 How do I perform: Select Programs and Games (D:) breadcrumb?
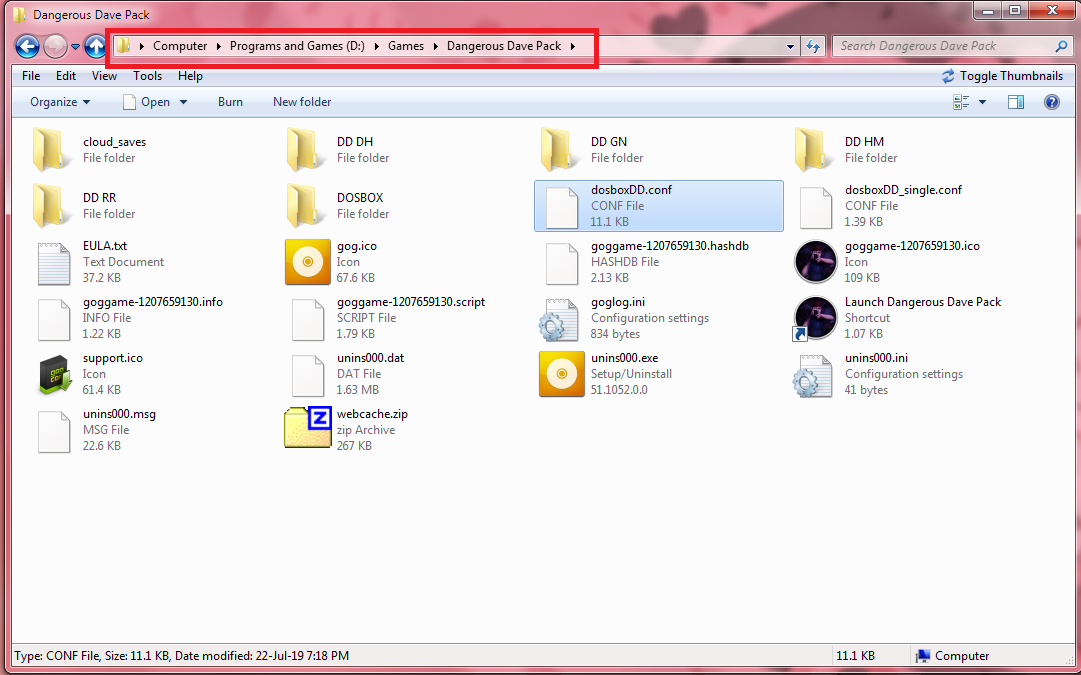click(x=297, y=46)
